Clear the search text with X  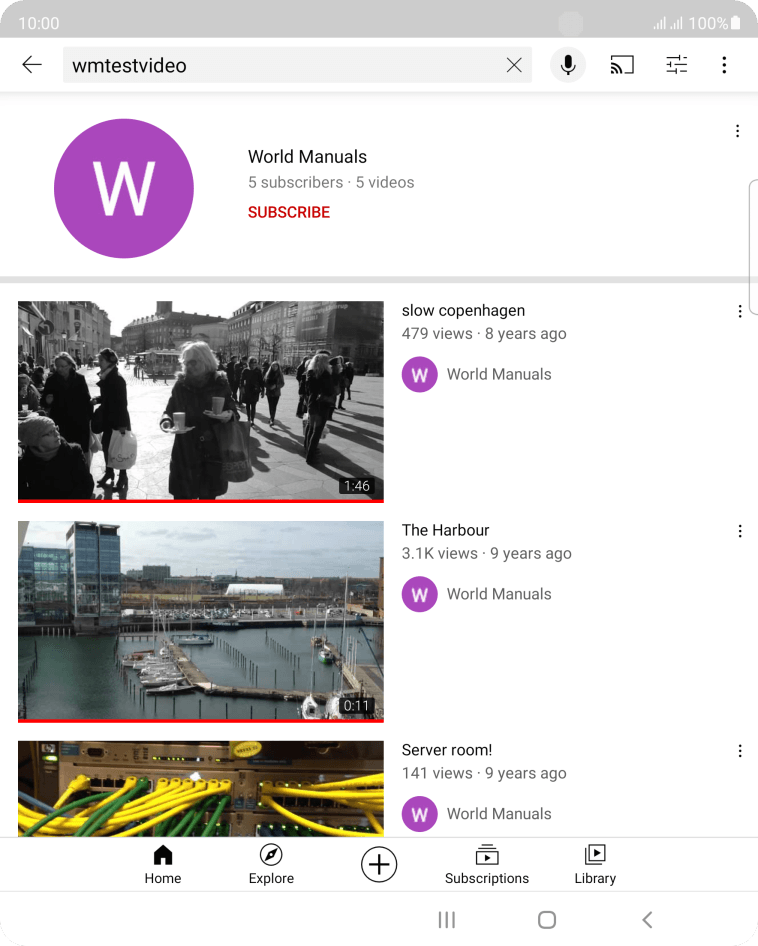coord(514,65)
